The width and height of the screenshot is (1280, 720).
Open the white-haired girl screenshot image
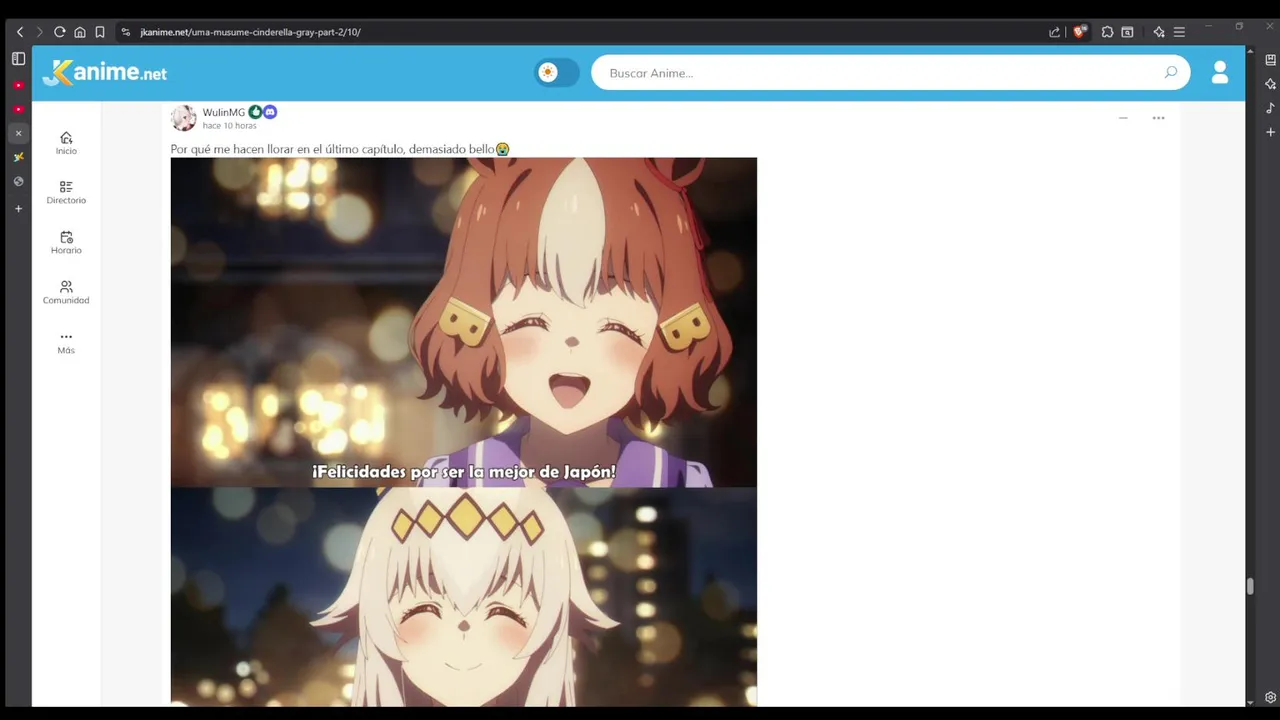464,597
